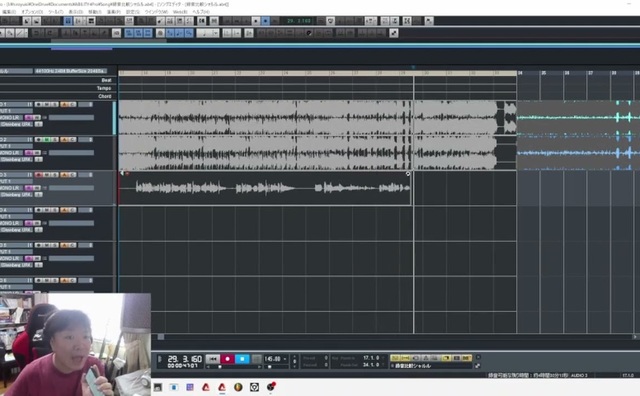The image size is (640, 396).
Task: Click the blue stop button in transport panel
Action: coord(242,359)
